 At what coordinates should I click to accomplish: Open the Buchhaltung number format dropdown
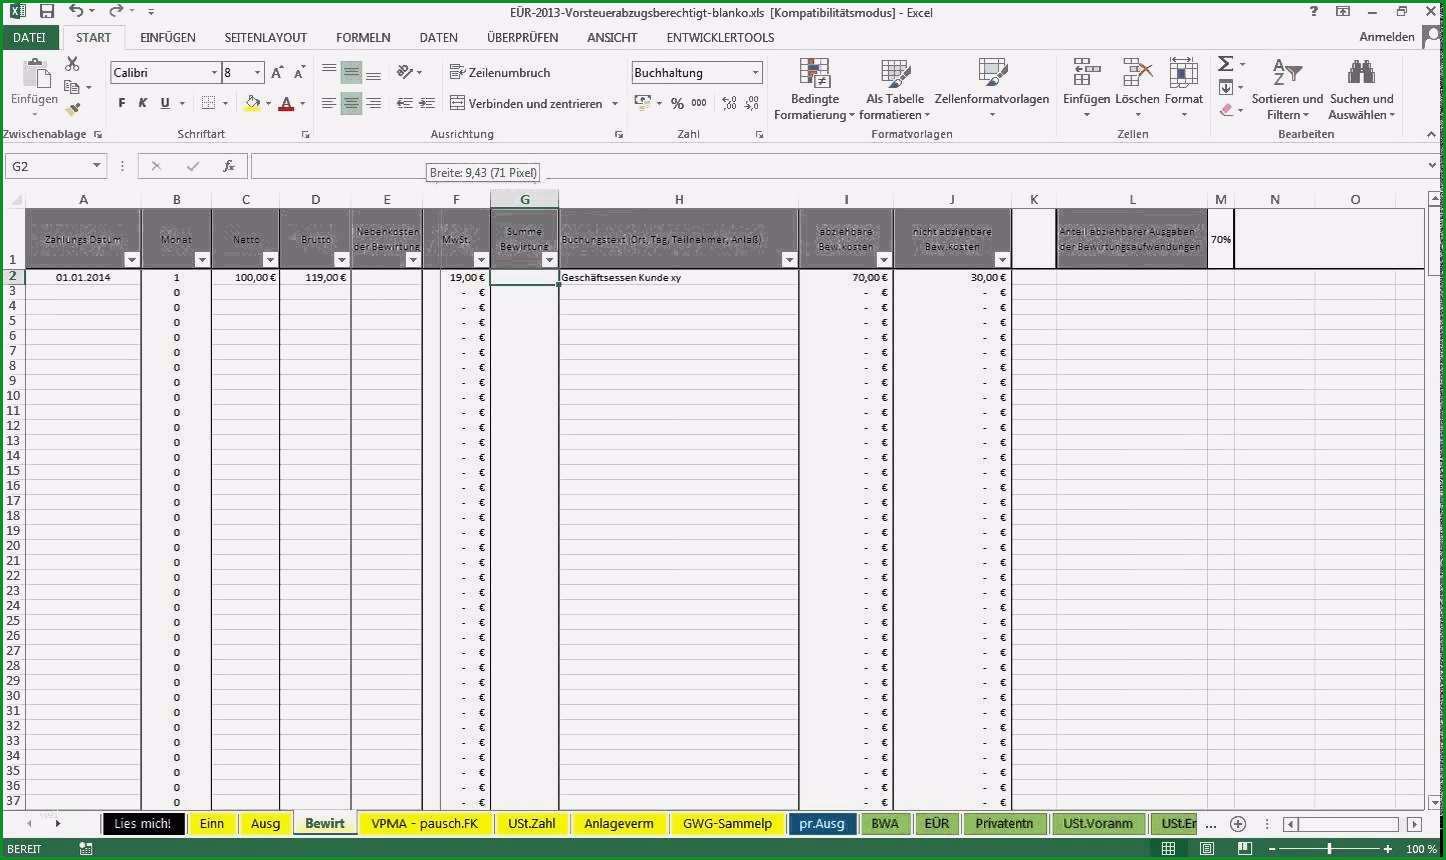(x=755, y=73)
